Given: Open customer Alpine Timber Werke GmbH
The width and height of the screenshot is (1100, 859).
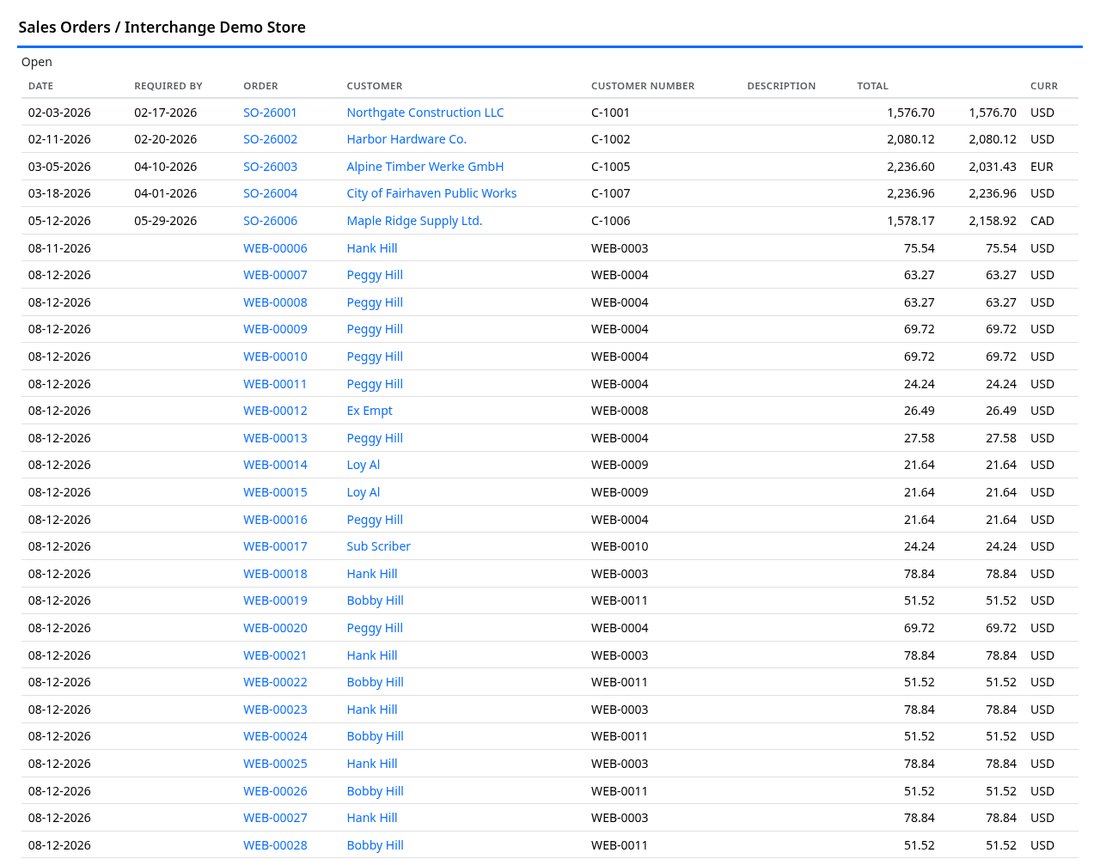Looking at the screenshot, I should (425, 166).
